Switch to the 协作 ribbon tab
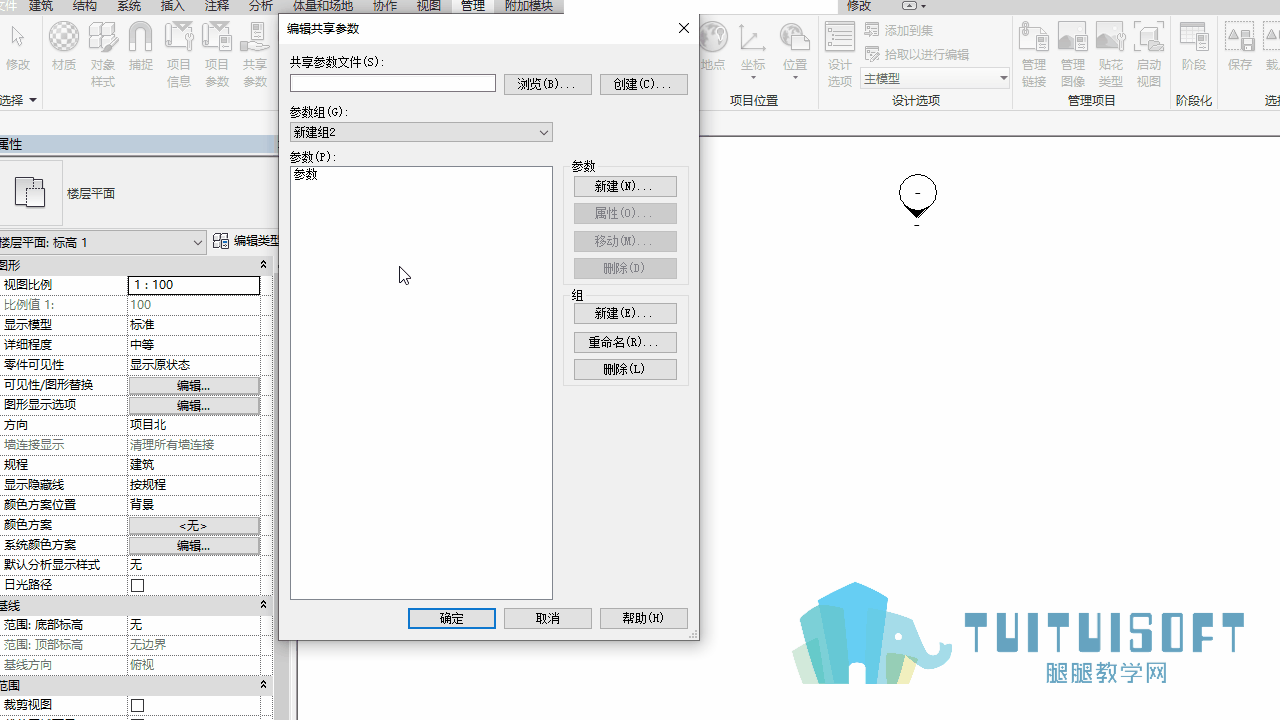Screen dimensions: 1280x720 click(385, 6)
